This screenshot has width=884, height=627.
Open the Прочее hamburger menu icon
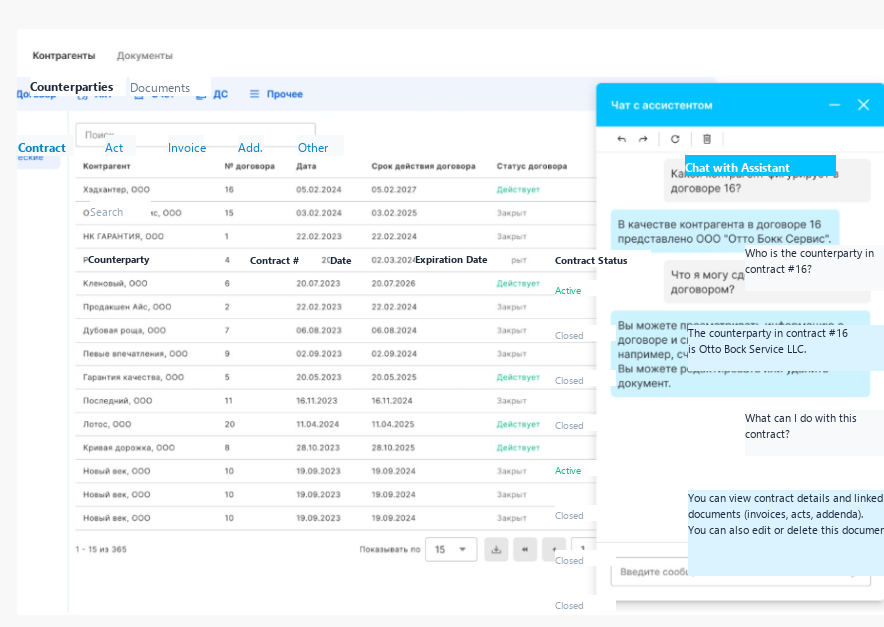(x=255, y=94)
